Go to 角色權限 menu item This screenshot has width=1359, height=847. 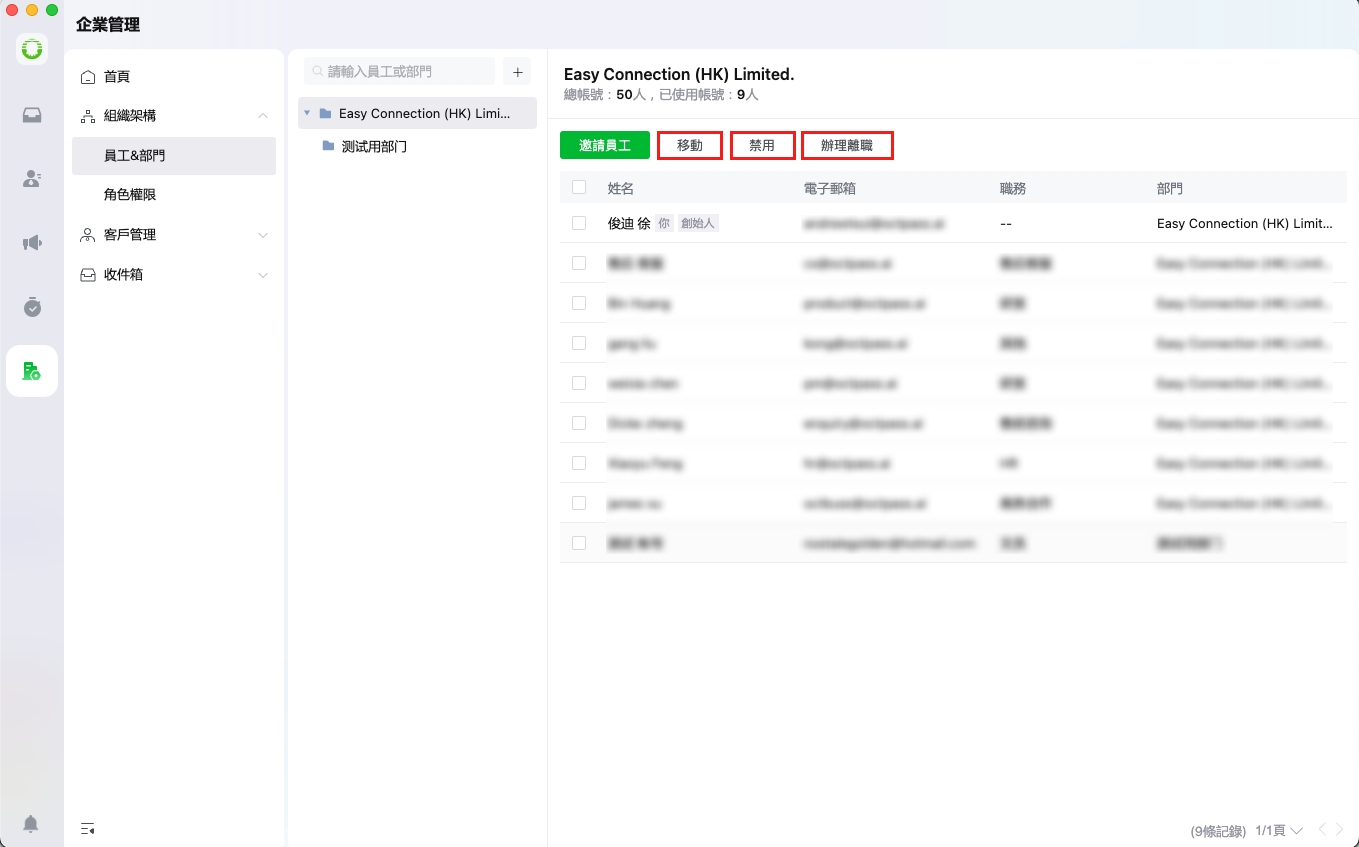tap(130, 195)
